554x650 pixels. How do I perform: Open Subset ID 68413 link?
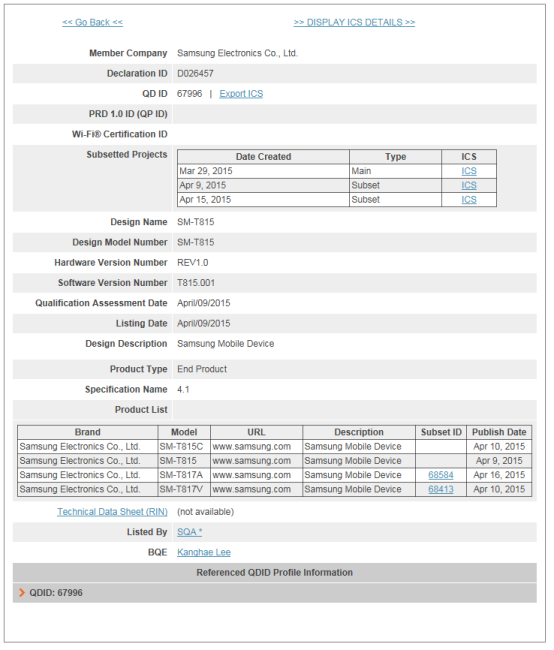pyautogui.click(x=441, y=490)
